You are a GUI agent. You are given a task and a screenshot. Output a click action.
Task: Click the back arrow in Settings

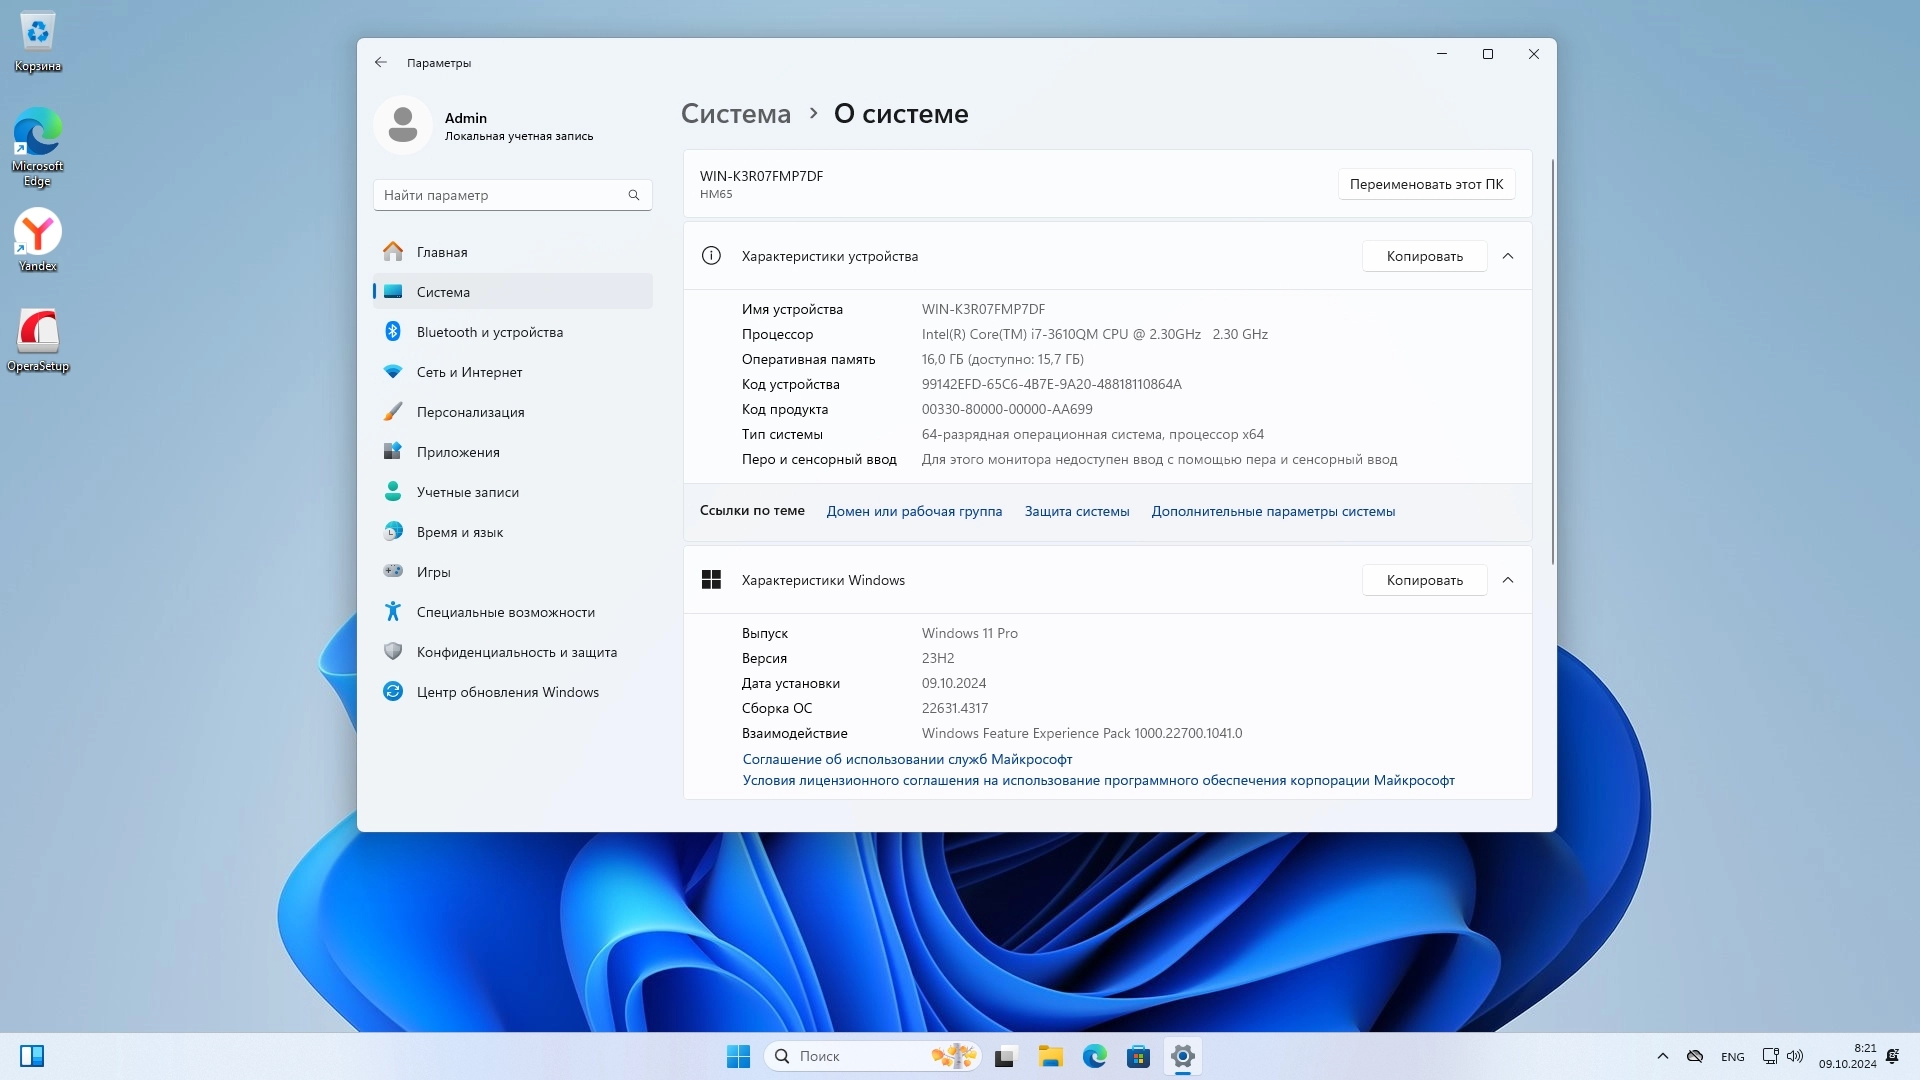coord(381,62)
